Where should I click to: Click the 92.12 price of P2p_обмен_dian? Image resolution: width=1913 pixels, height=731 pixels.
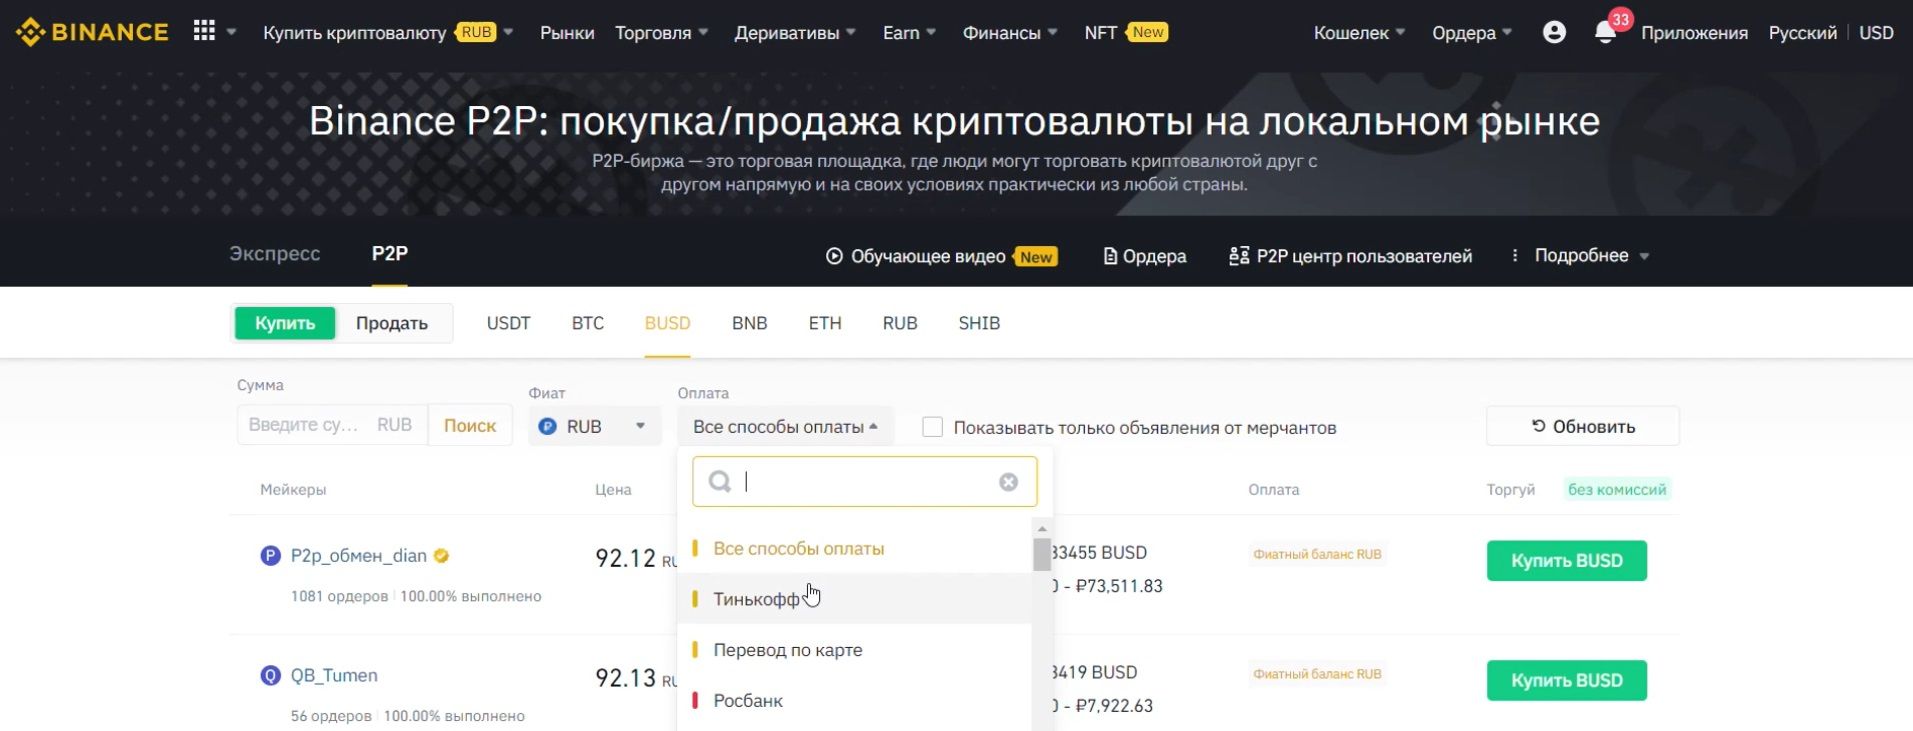click(625, 558)
